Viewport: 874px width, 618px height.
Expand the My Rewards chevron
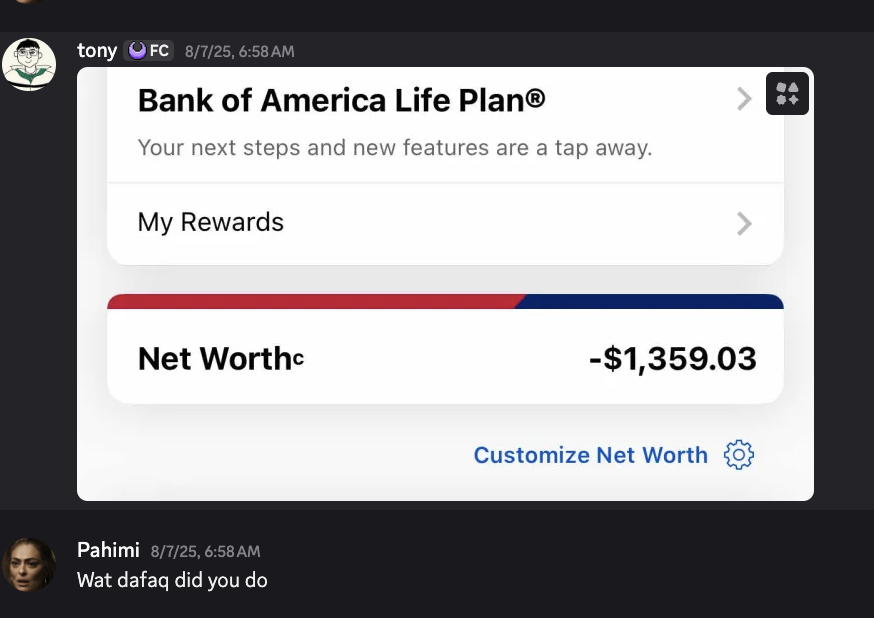(744, 223)
